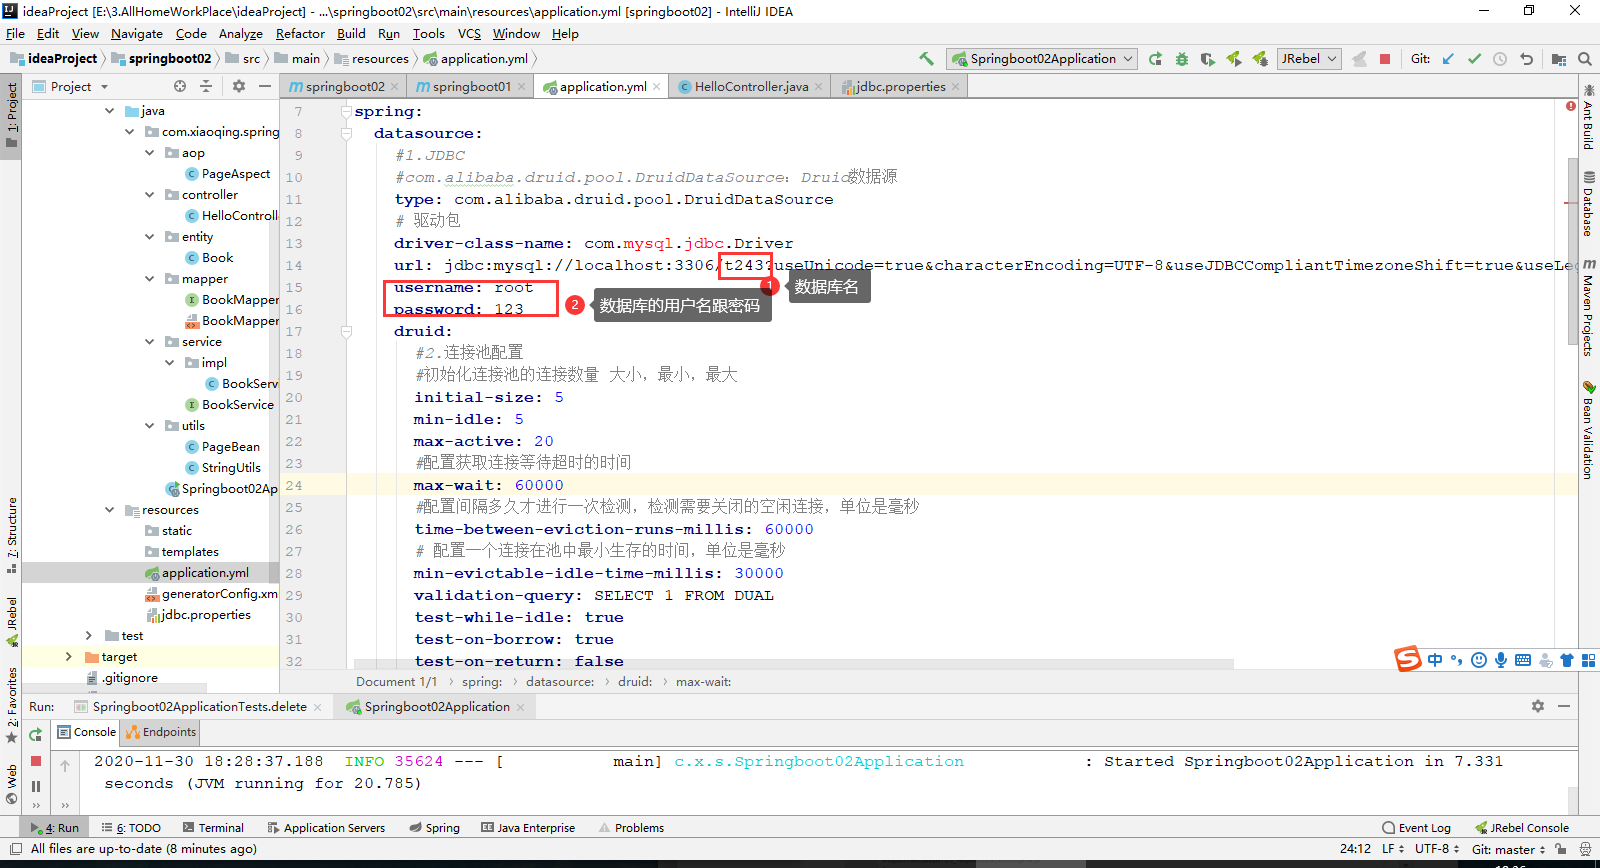Select Springboot02ApplicationTests.delete run tab
This screenshot has width=1600, height=868.
tap(199, 707)
